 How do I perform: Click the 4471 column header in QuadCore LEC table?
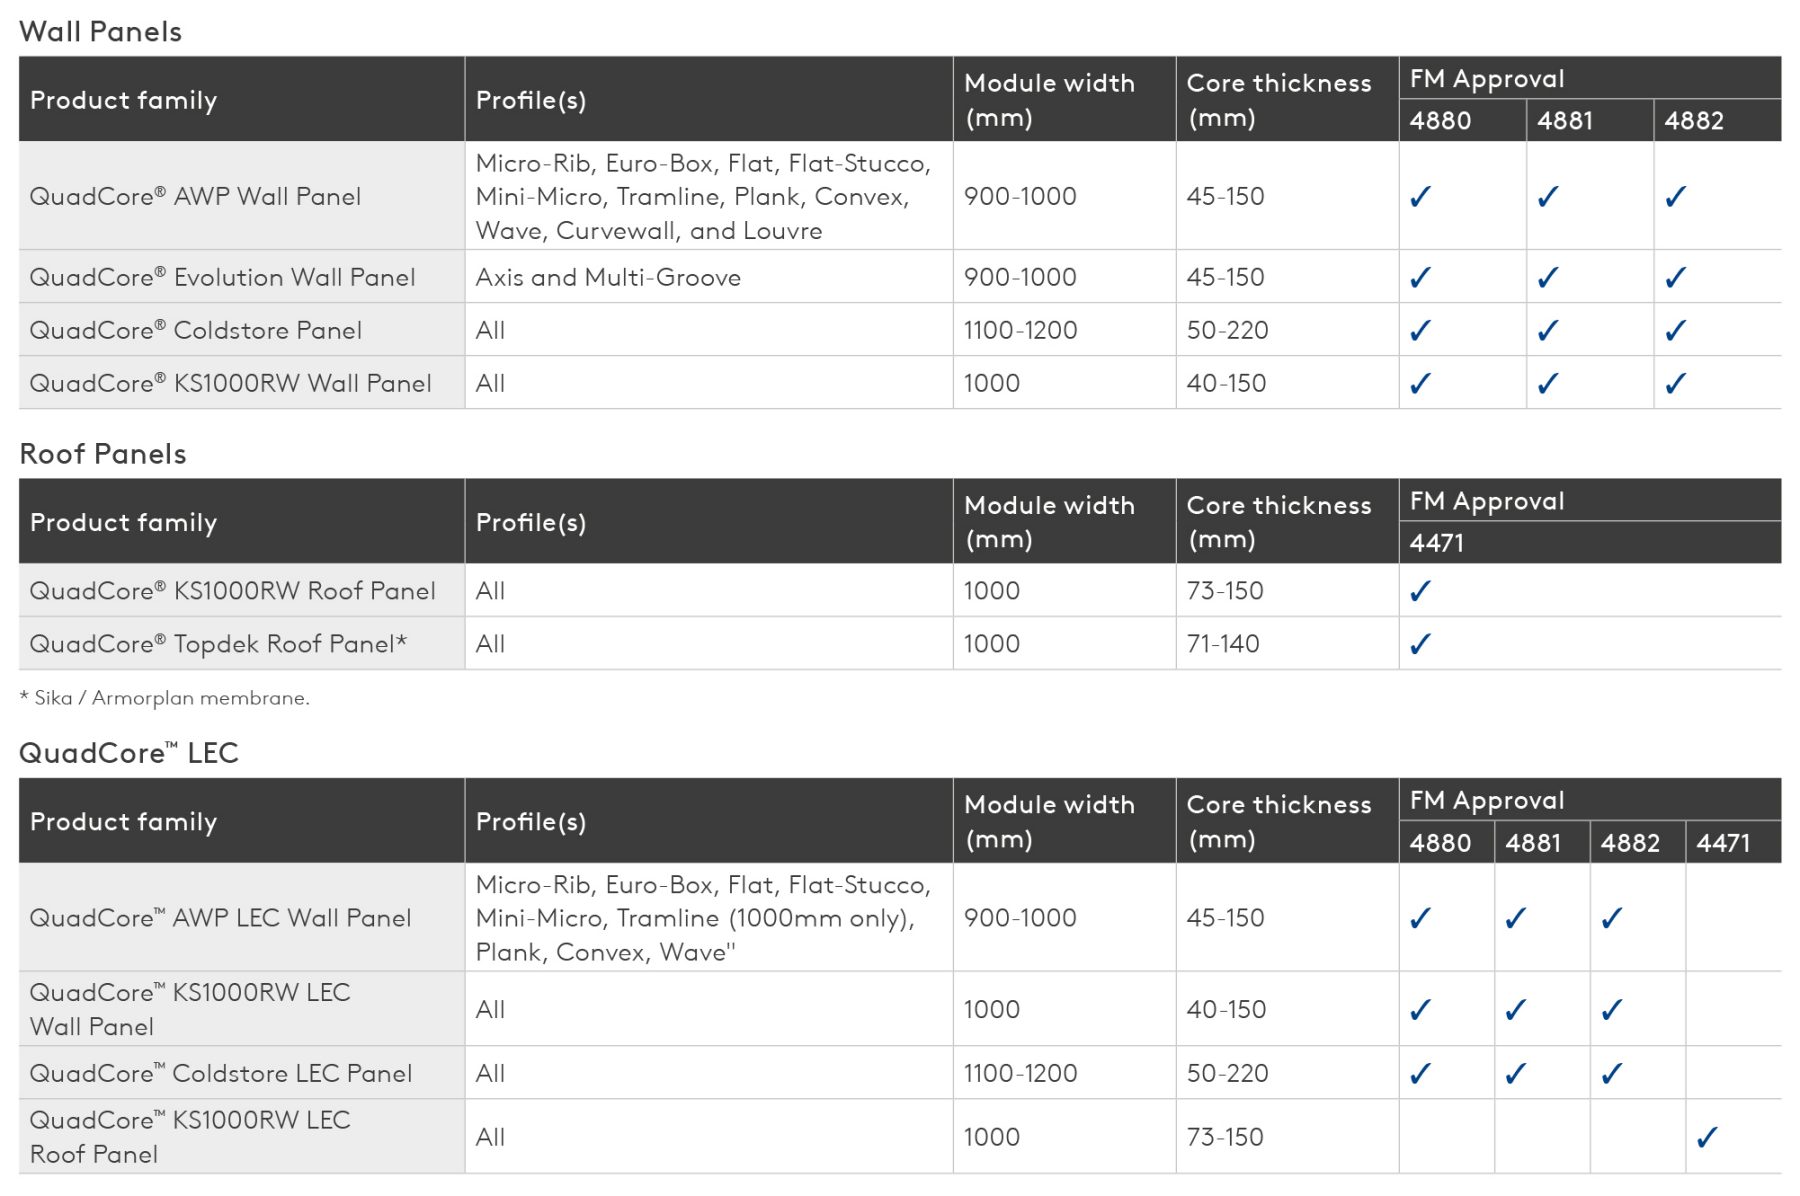click(x=1723, y=843)
